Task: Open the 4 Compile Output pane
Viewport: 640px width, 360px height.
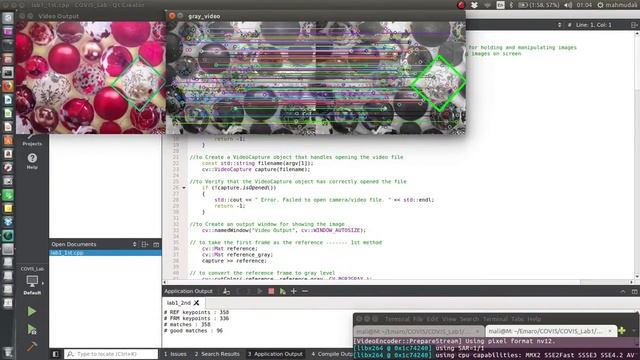Action: pos(332,354)
